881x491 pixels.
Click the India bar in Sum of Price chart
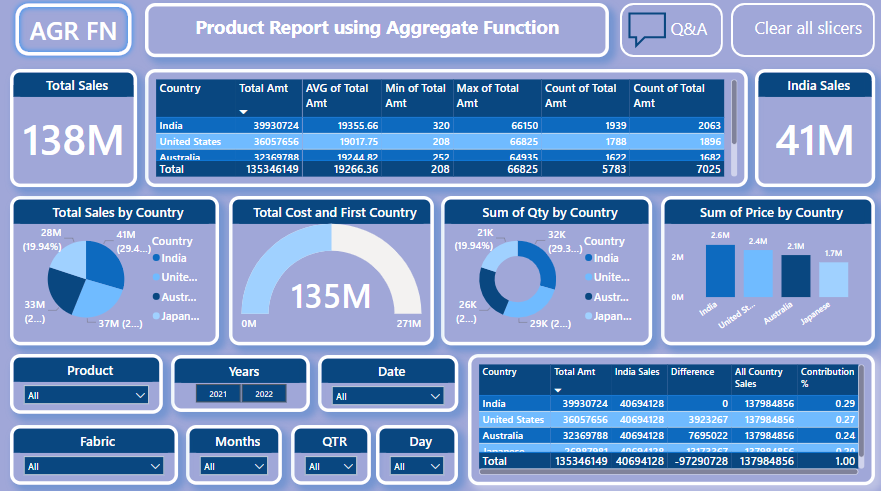point(720,271)
